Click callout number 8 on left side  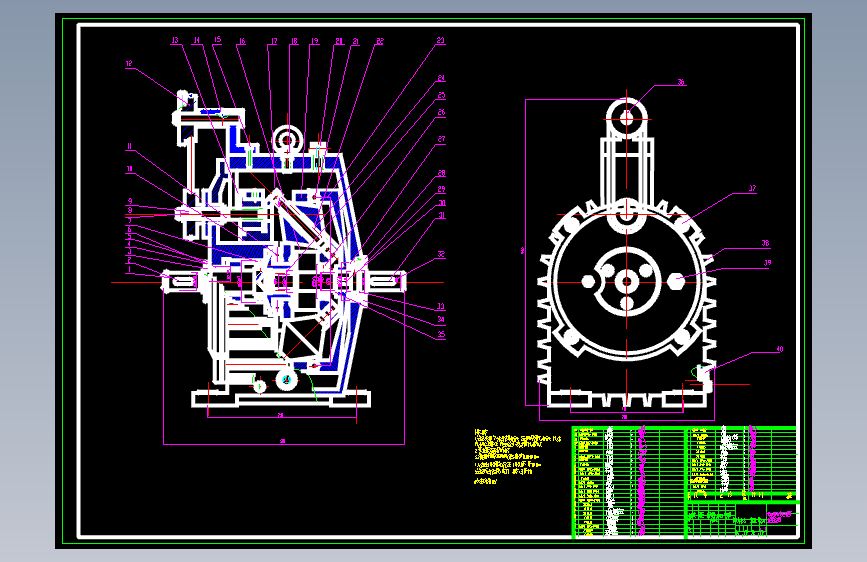click(x=130, y=210)
